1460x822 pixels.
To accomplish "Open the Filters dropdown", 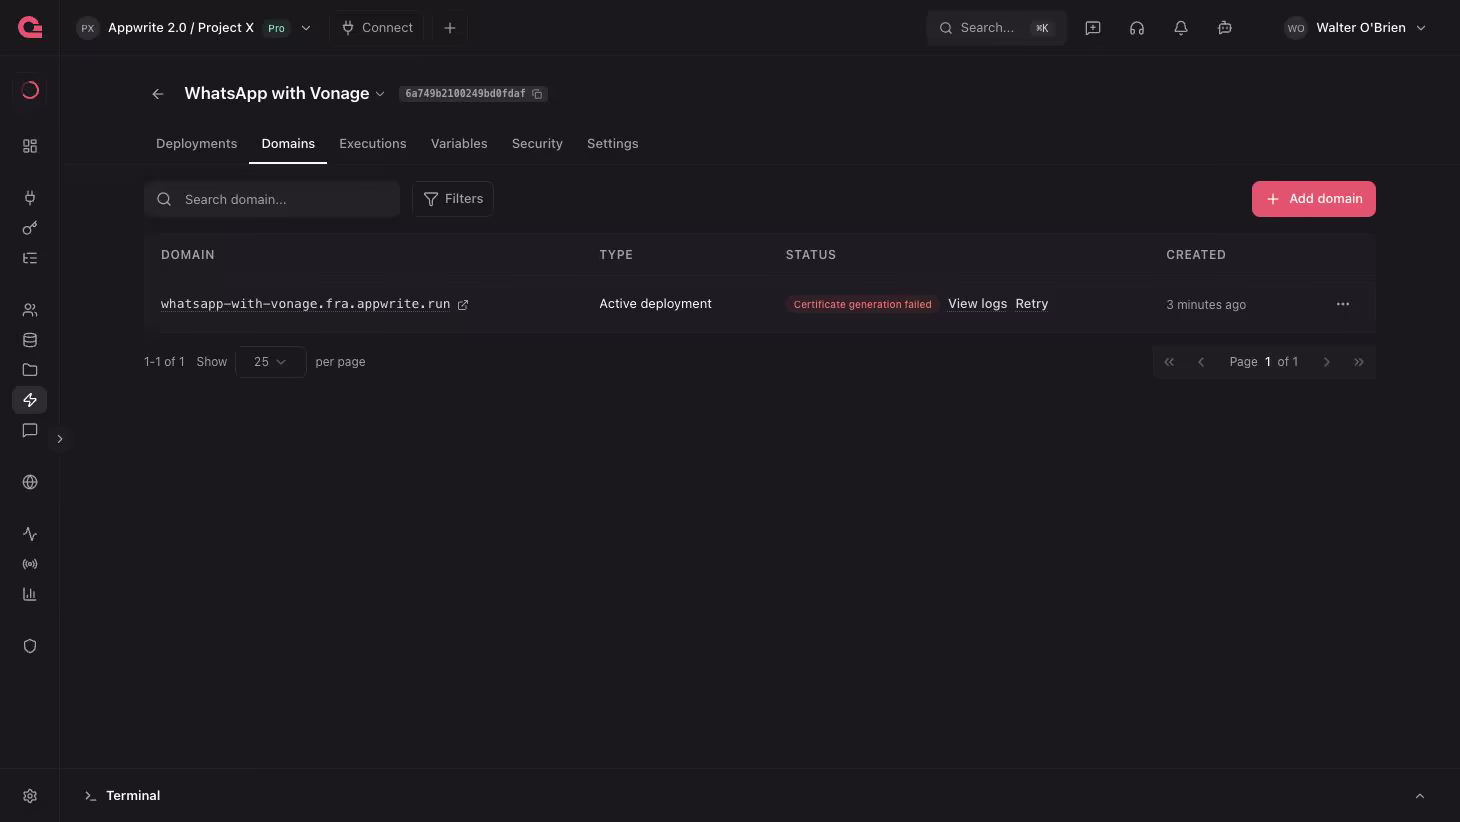I will 453,199.
